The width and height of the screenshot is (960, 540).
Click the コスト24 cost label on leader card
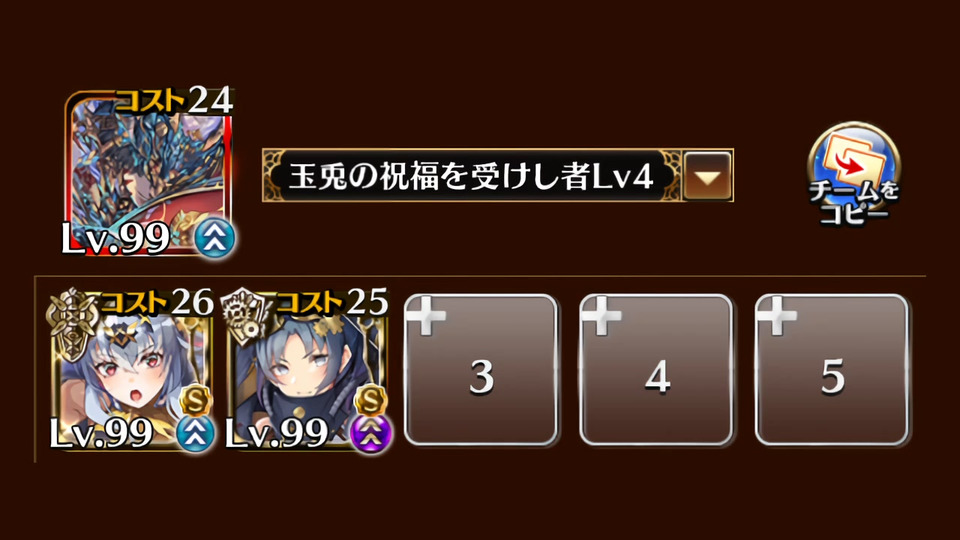click(x=174, y=100)
